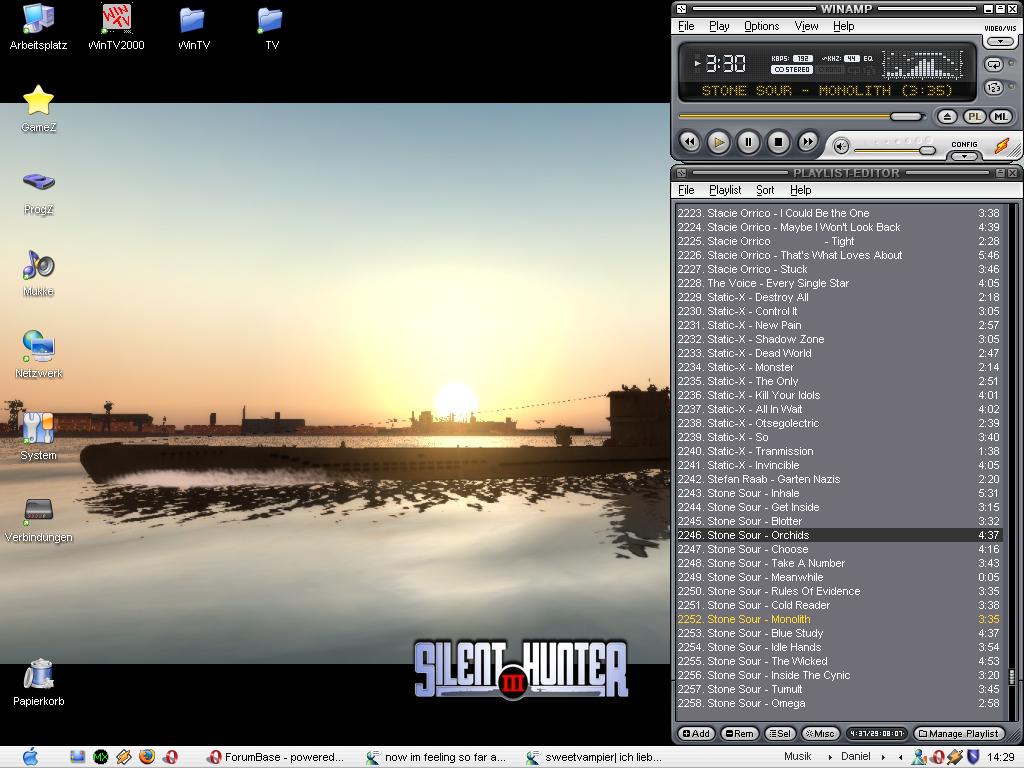Toggle the ML media library button
This screenshot has width=1024, height=768.
1000,117
